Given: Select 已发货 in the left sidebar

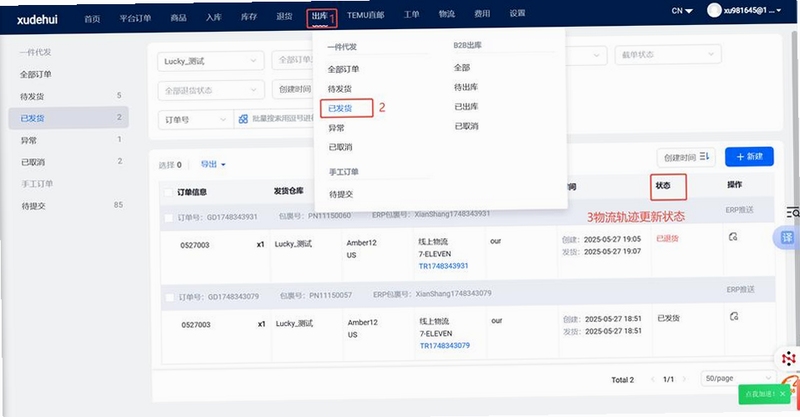Looking at the screenshot, I should click(x=68, y=118).
